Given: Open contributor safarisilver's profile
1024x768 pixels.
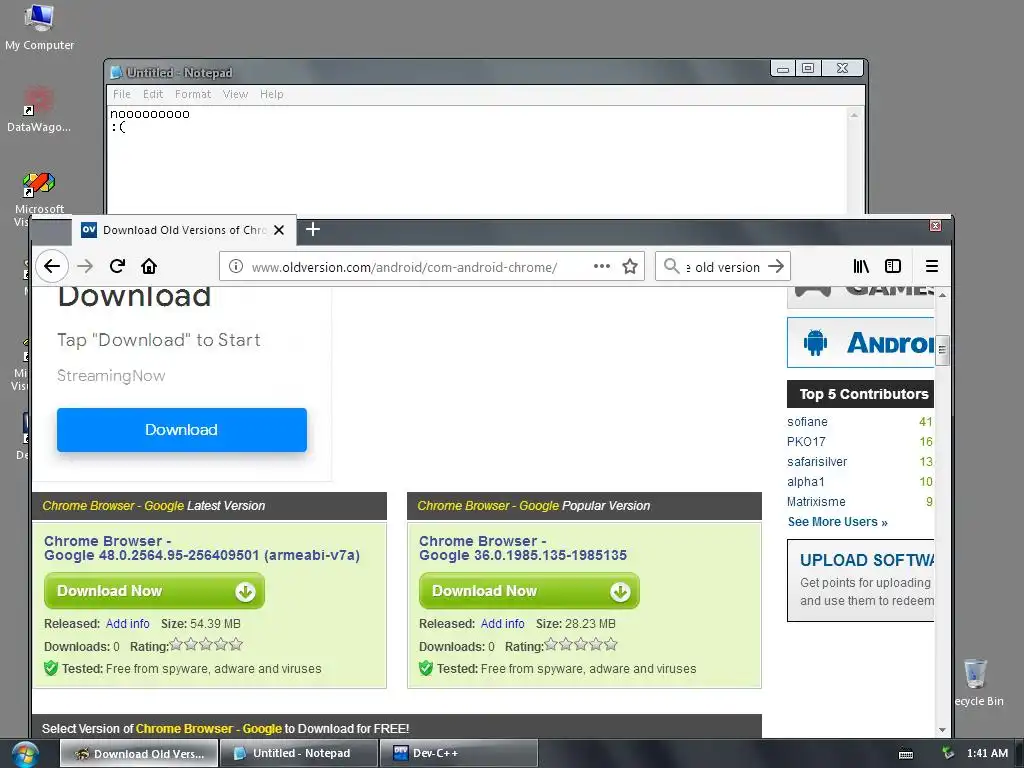Looking at the screenshot, I should pyautogui.click(x=817, y=462).
